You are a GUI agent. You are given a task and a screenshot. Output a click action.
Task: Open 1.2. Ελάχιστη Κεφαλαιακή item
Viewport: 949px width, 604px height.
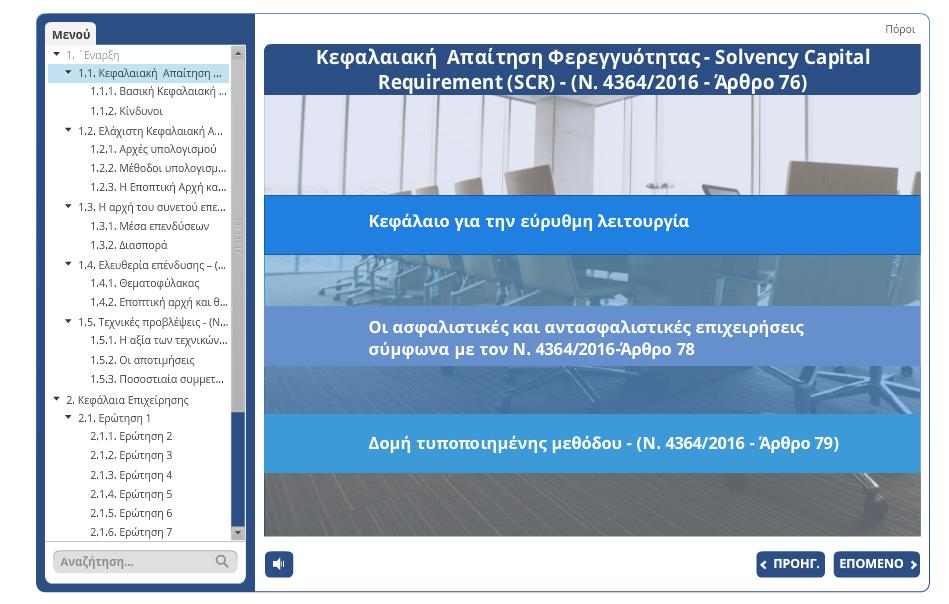tap(150, 131)
